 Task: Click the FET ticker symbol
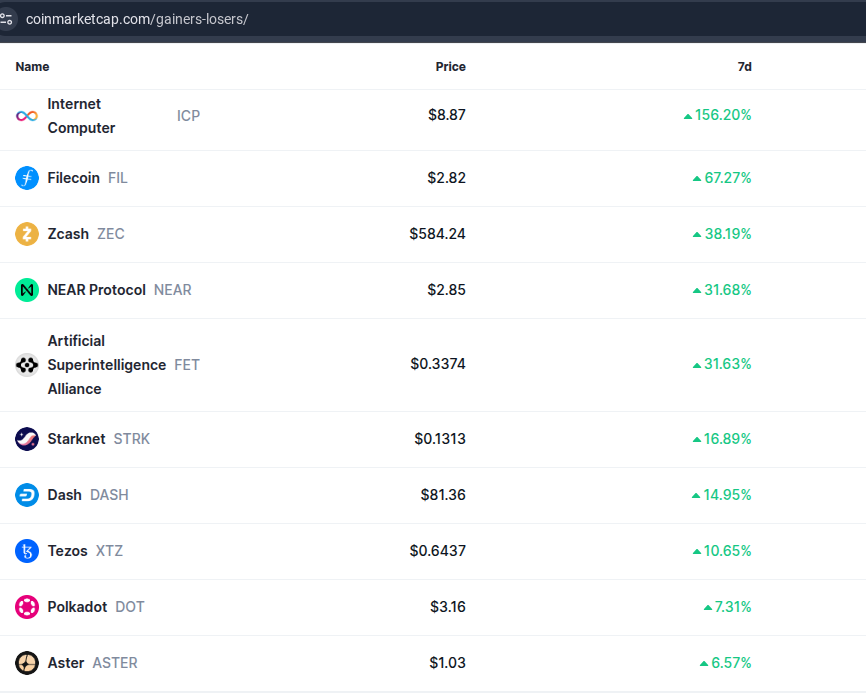click(187, 365)
